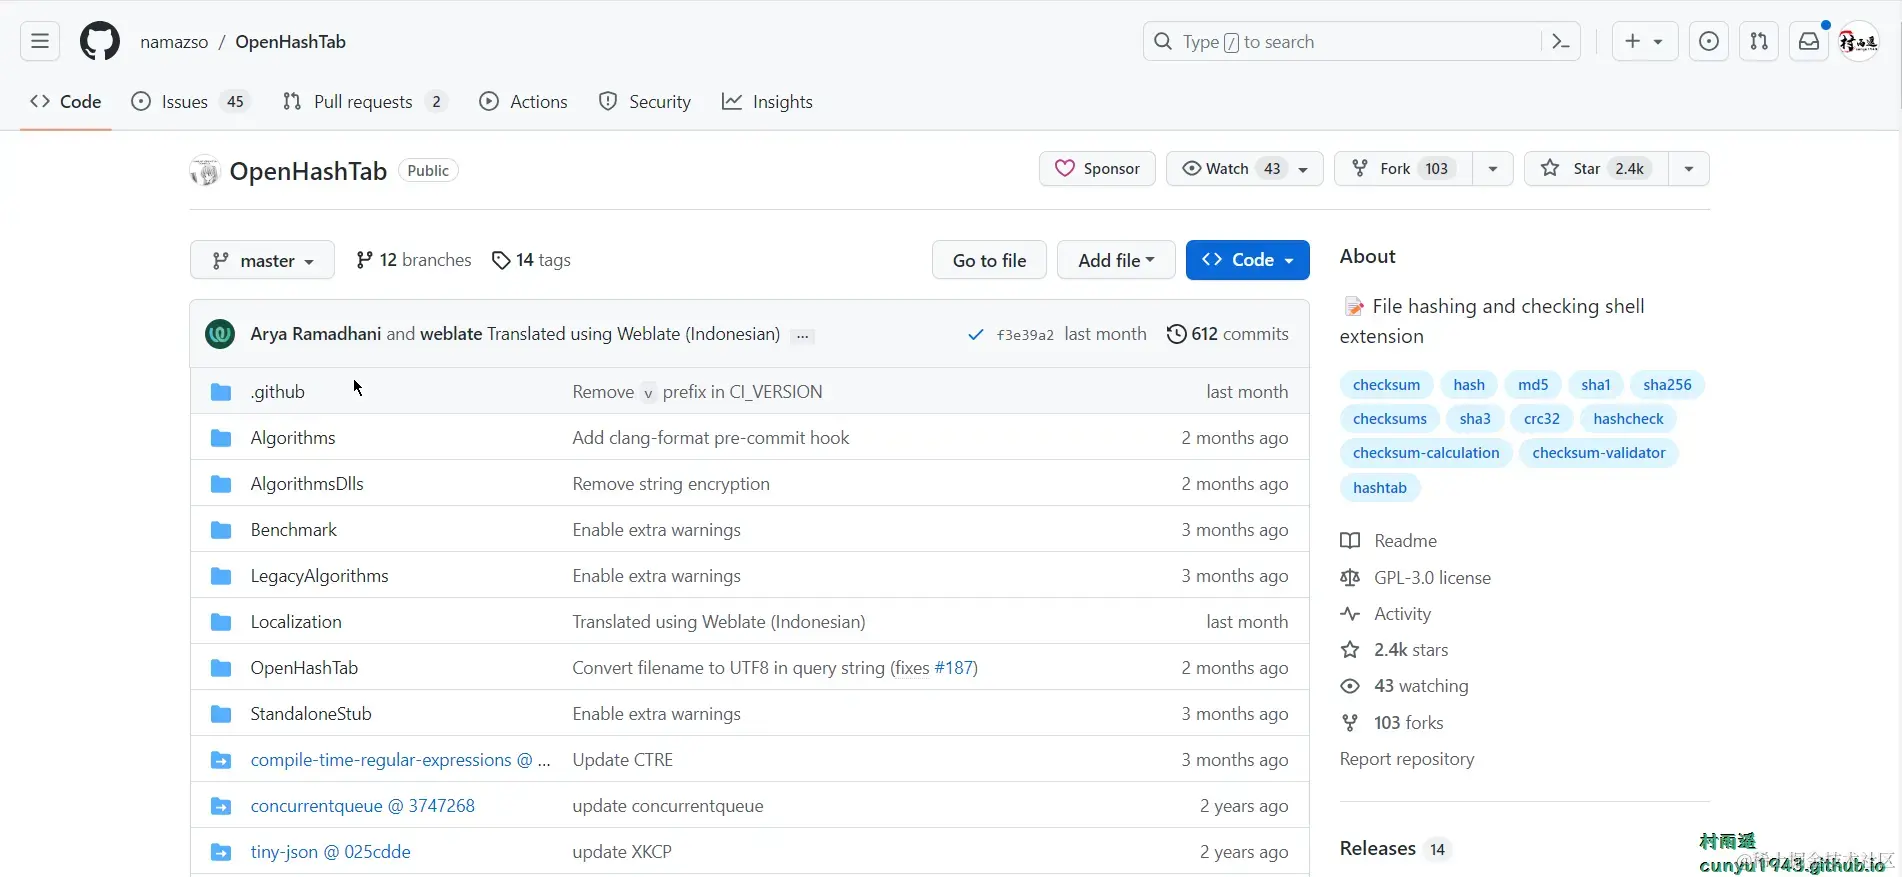Image resolution: width=1902 pixels, height=877 pixels.
Task: Click the eye icon beside 43 watching
Action: [1350, 686]
